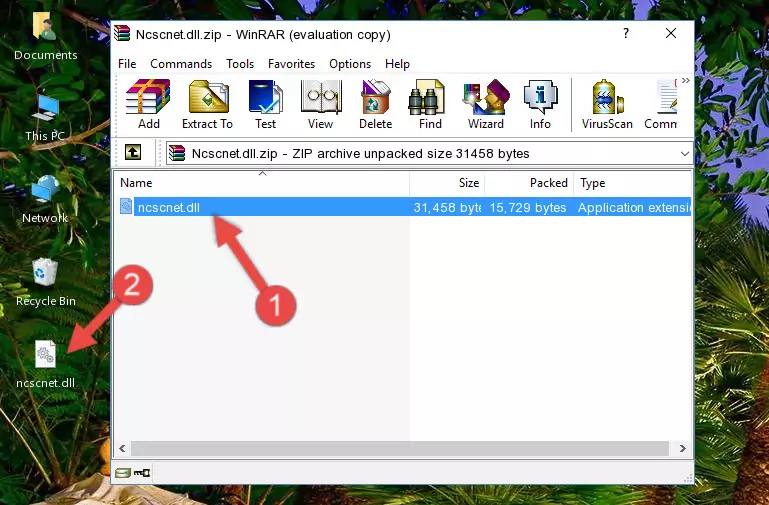Sort files by Type column
Screen dimensions: 769x505
click(633, 183)
